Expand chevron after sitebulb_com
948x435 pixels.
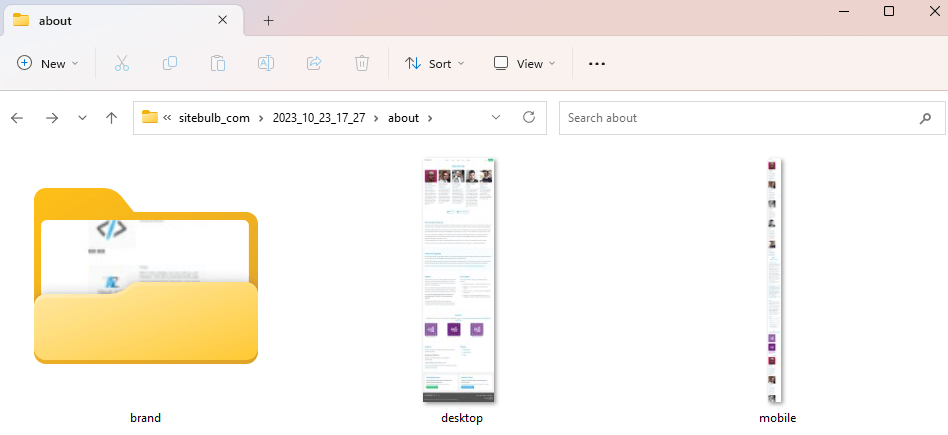261,118
